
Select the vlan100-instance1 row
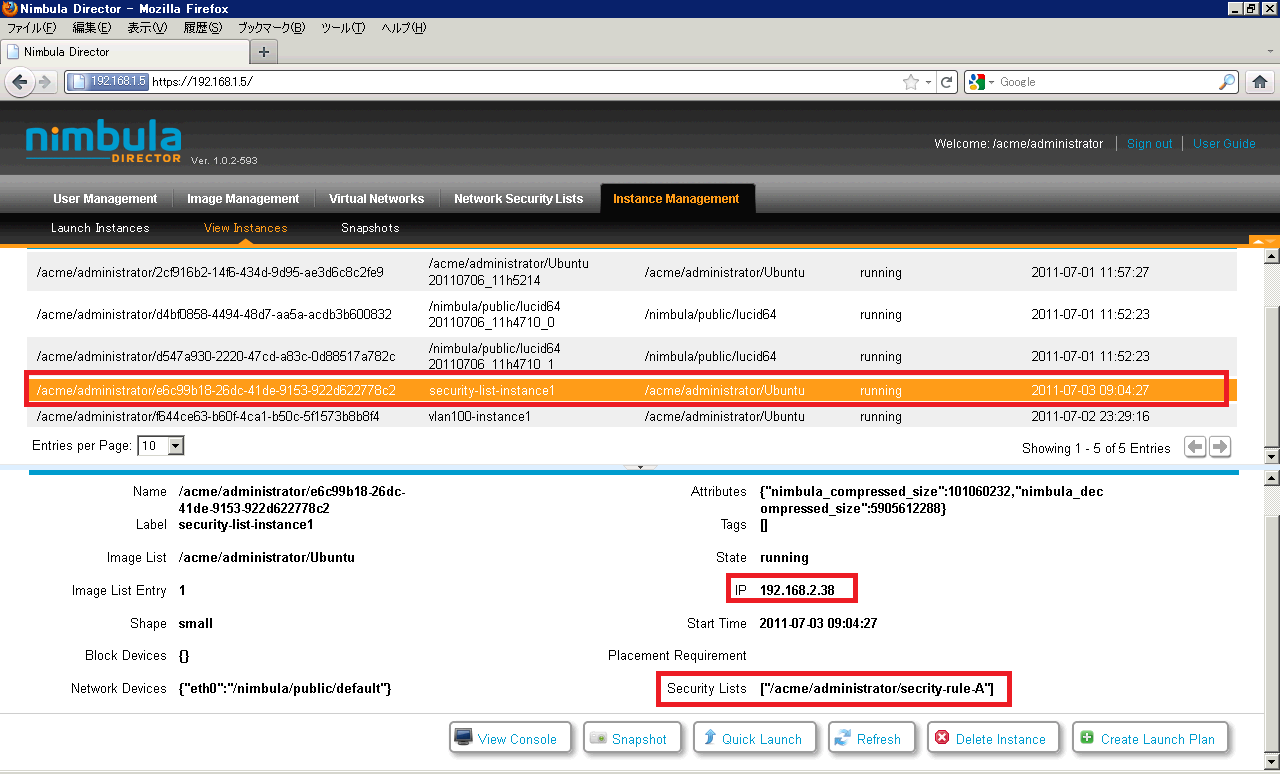pos(480,416)
